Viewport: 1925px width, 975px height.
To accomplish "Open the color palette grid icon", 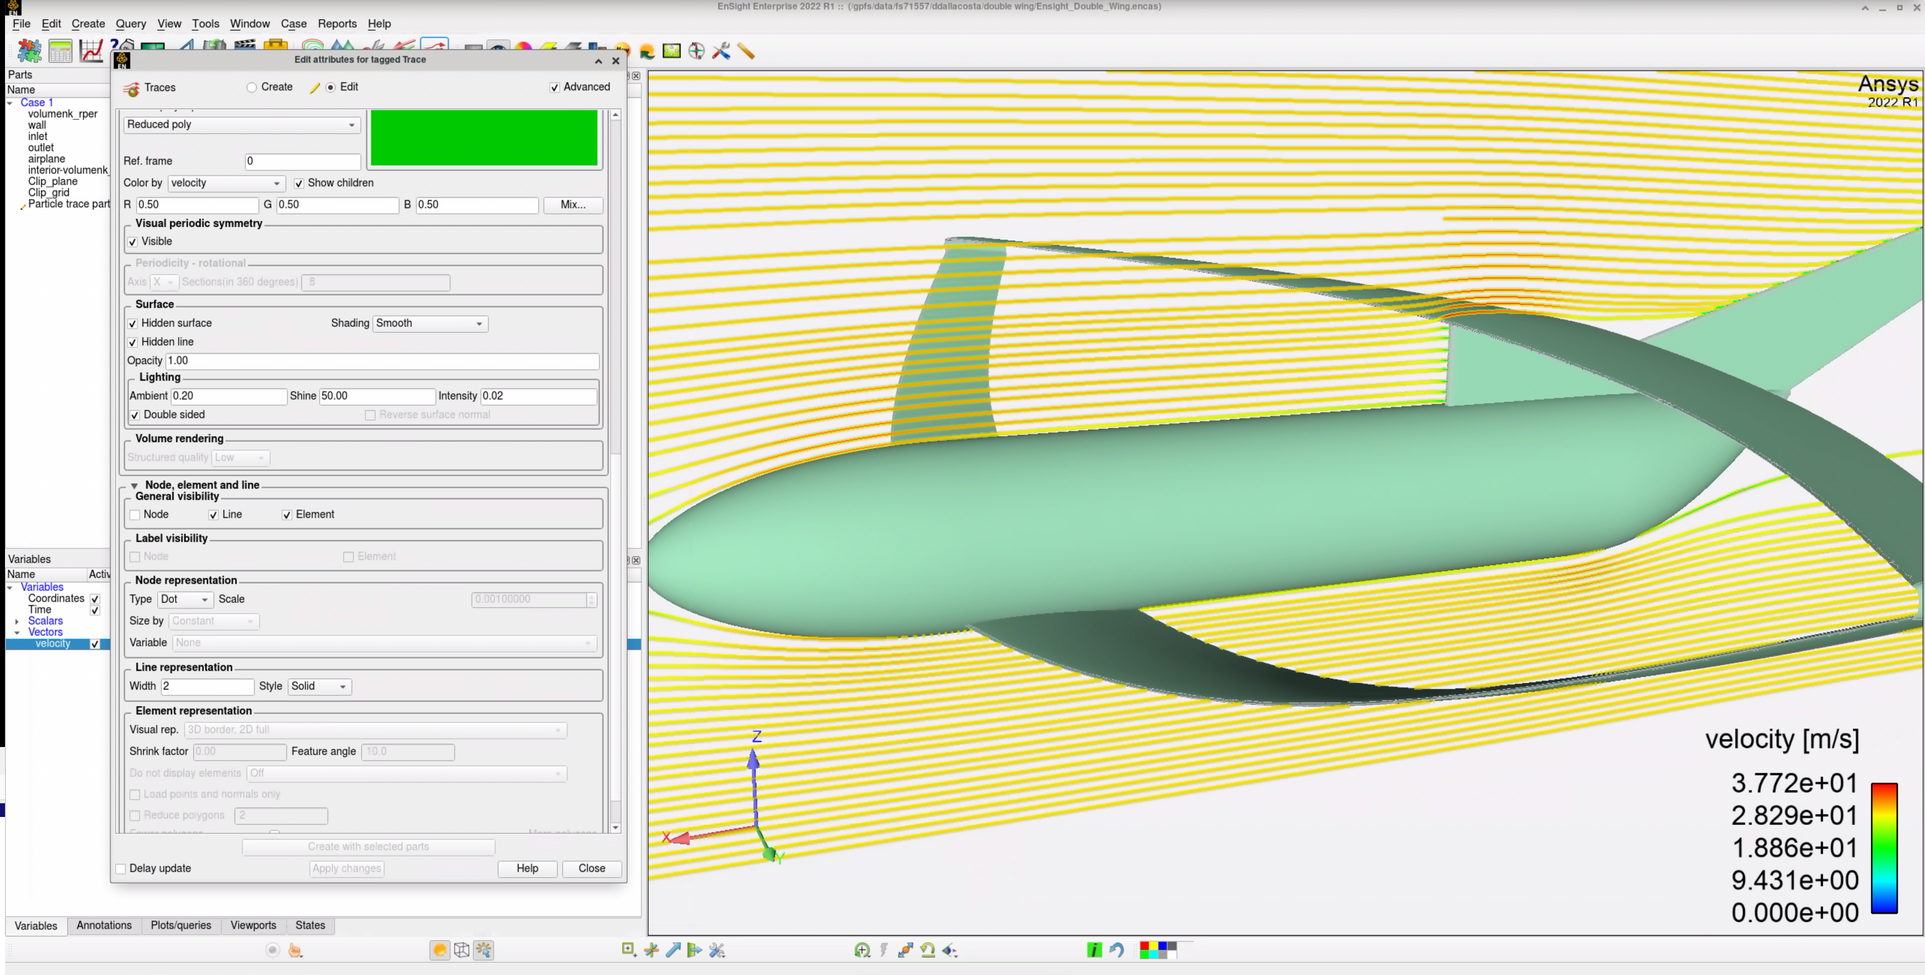I will (x=1159, y=950).
